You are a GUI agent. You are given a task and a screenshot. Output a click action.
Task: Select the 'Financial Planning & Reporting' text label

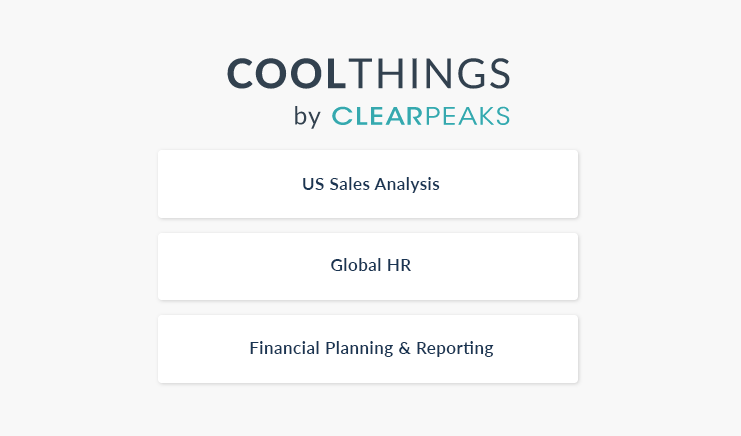pos(371,348)
